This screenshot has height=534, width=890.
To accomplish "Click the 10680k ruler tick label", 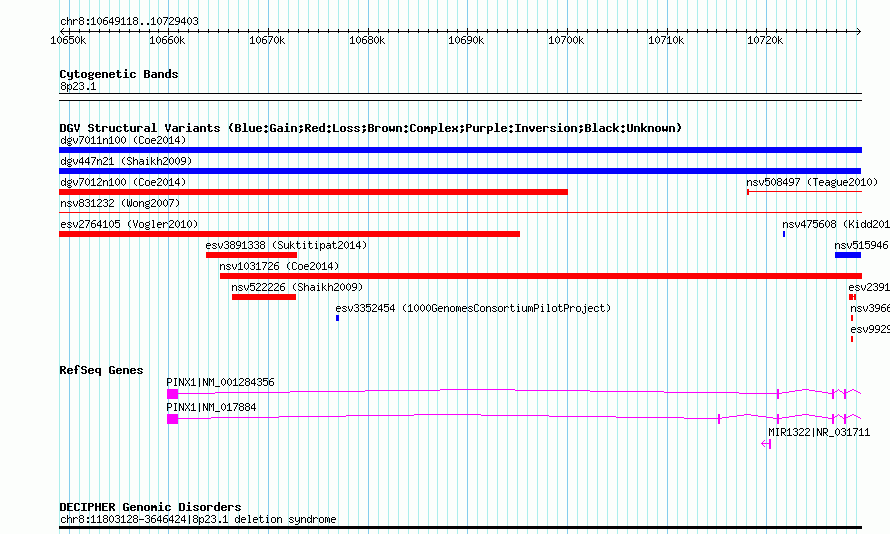I will click(367, 40).
